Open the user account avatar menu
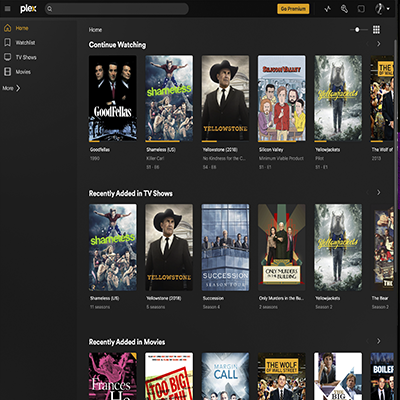 [x=382, y=9]
